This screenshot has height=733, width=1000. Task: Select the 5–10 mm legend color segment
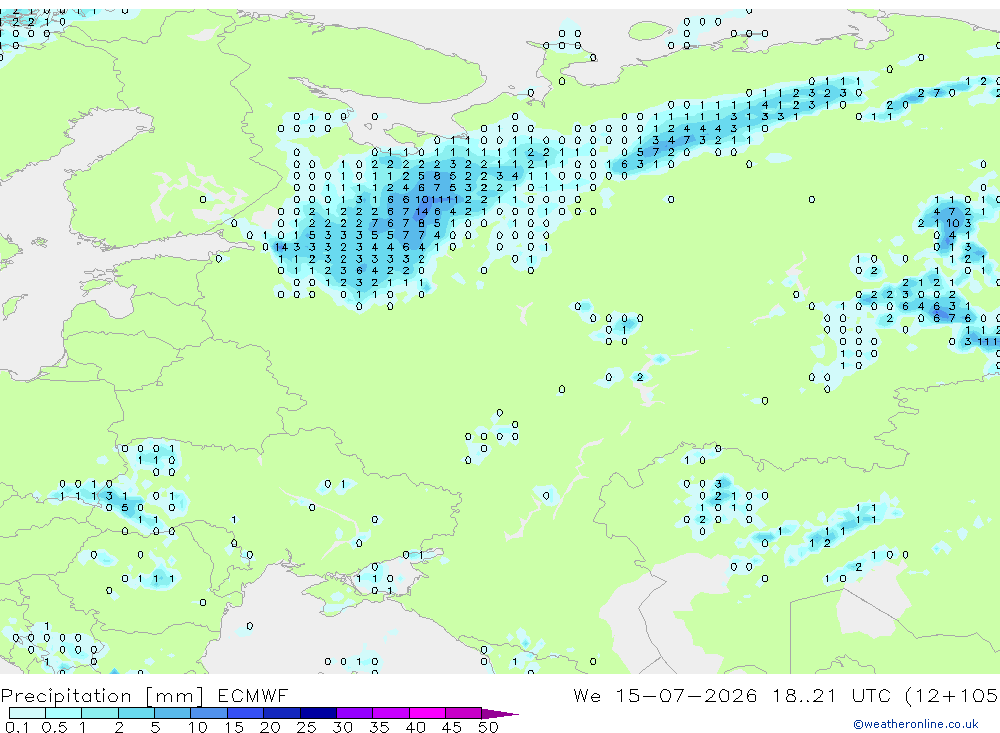[x=172, y=713]
